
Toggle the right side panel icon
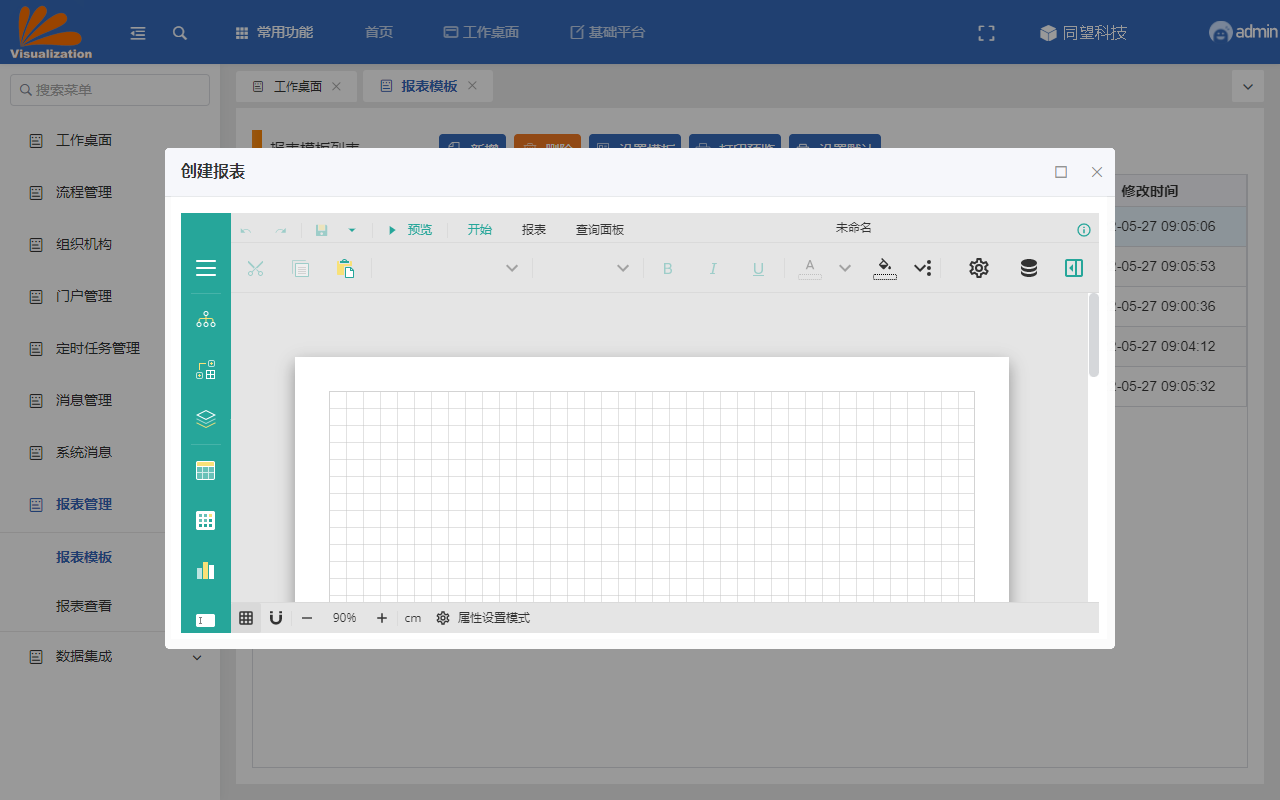1074,268
